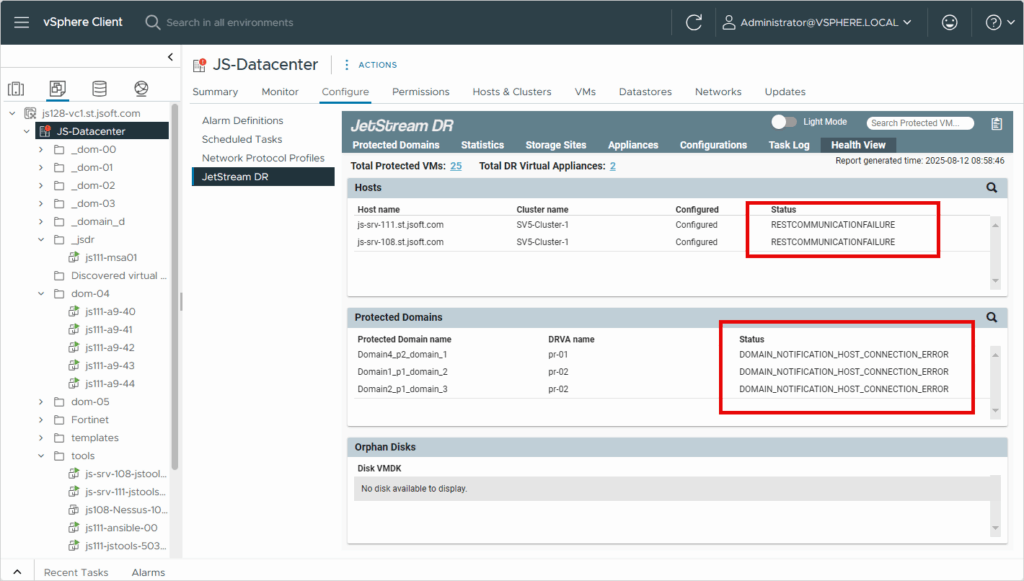Click the Total Protected VMs count 25

pos(455,166)
